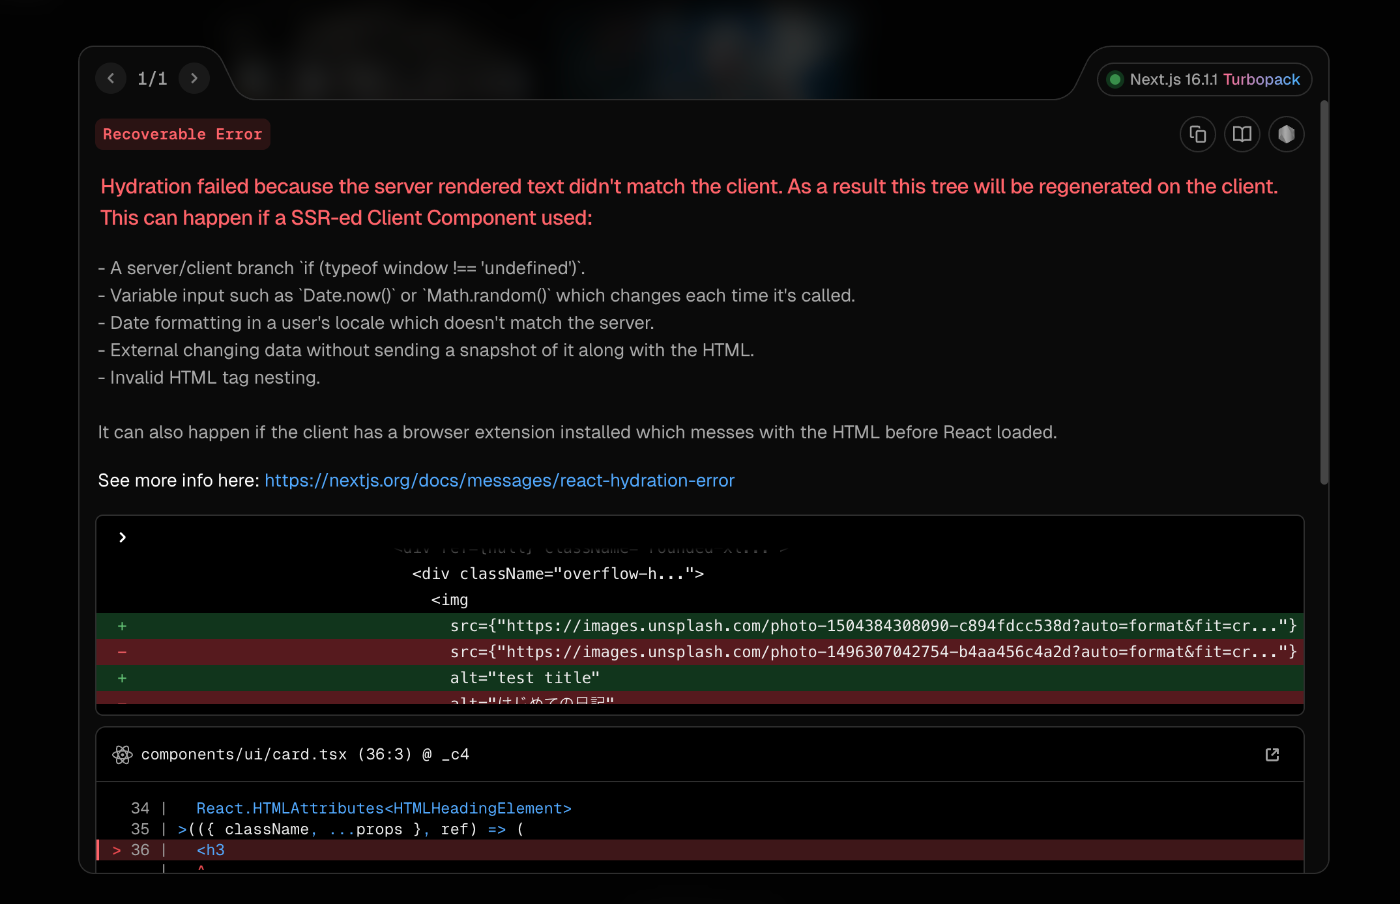Copy error info icon

pyautogui.click(x=1198, y=134)
